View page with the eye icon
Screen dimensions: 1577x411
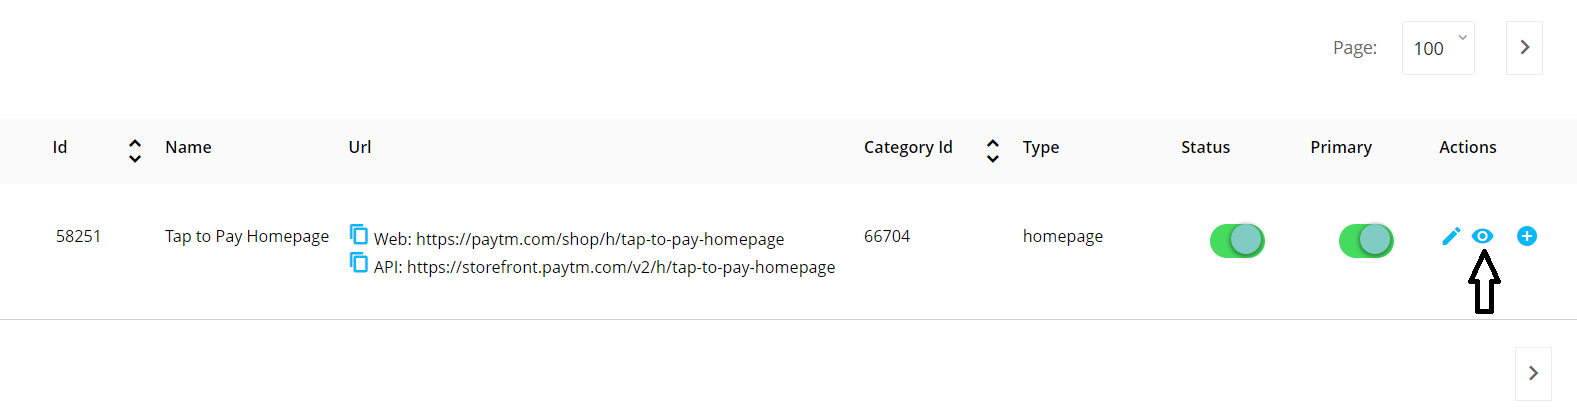tap(1483, 236)
